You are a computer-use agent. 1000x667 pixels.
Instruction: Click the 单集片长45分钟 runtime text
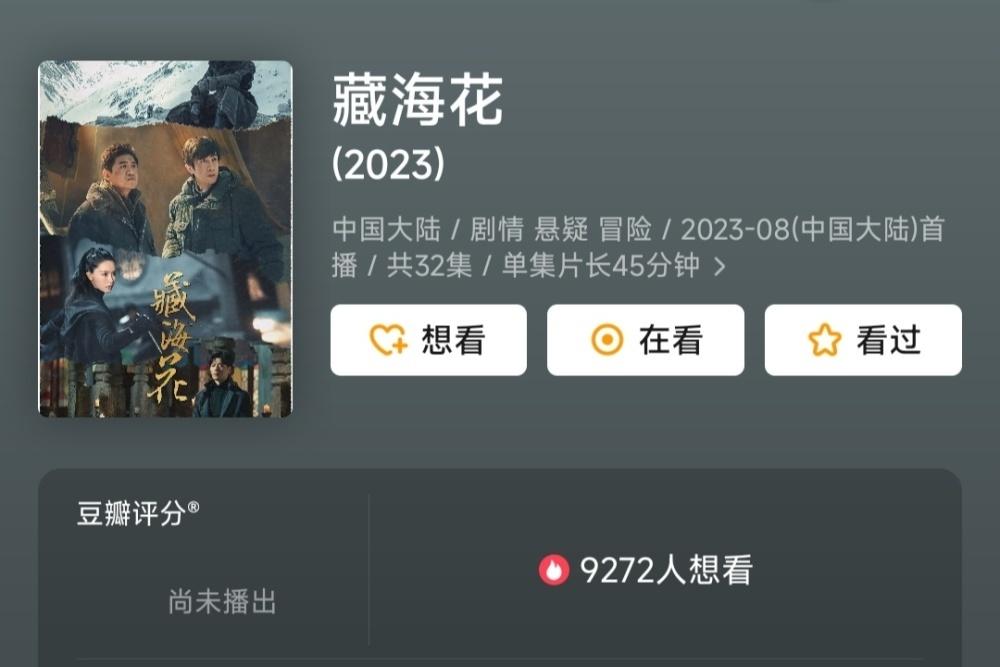[x=601, y=265]
